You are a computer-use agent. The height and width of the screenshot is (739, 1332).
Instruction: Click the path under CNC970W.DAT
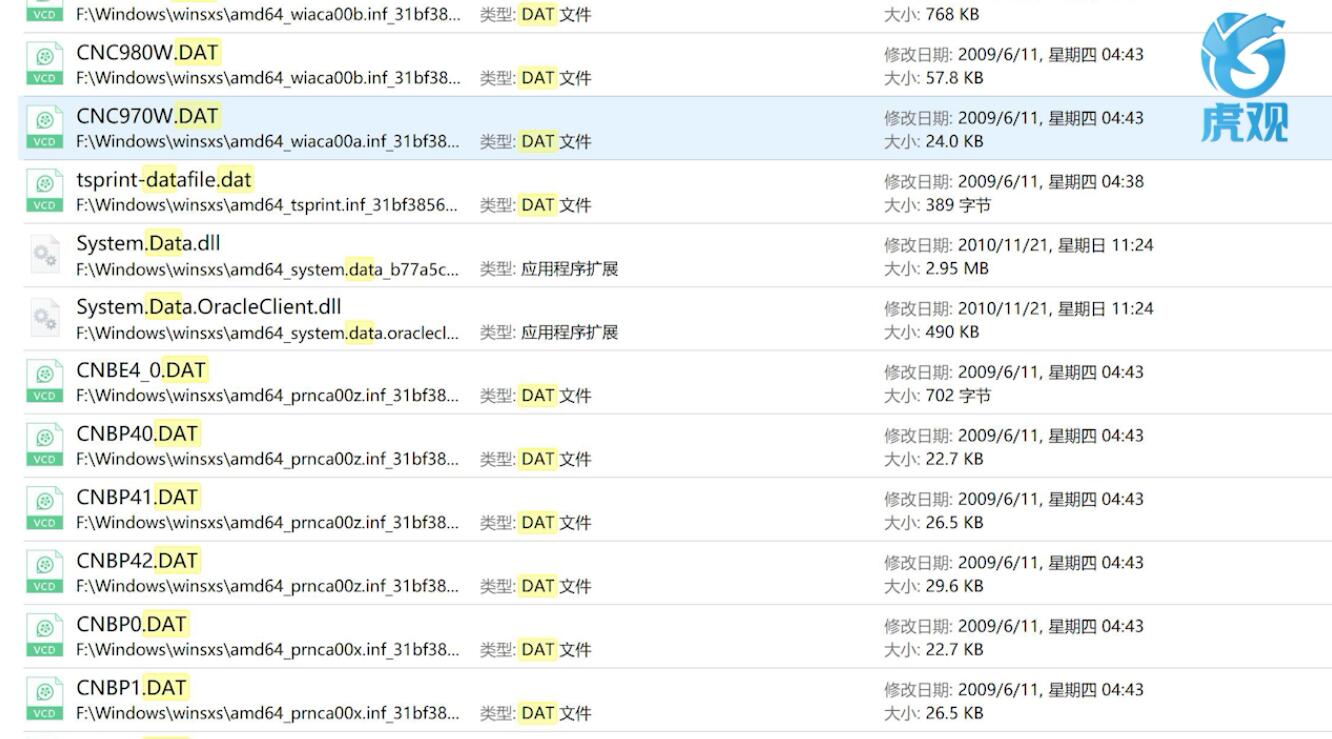[x=268, y=141]
